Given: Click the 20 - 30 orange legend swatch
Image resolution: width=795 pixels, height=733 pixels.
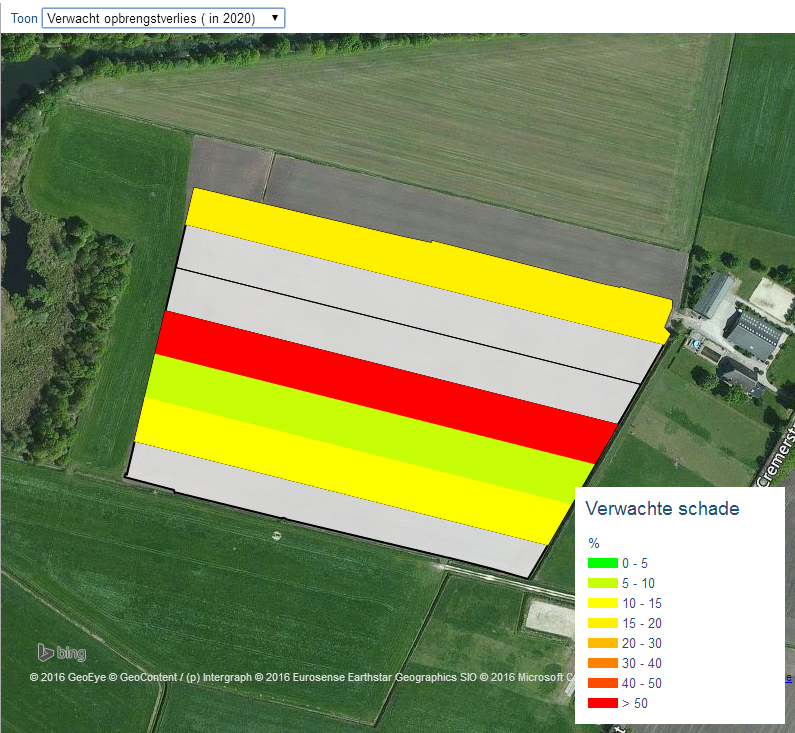Looking at the screenshot, I should pos(602,644).
